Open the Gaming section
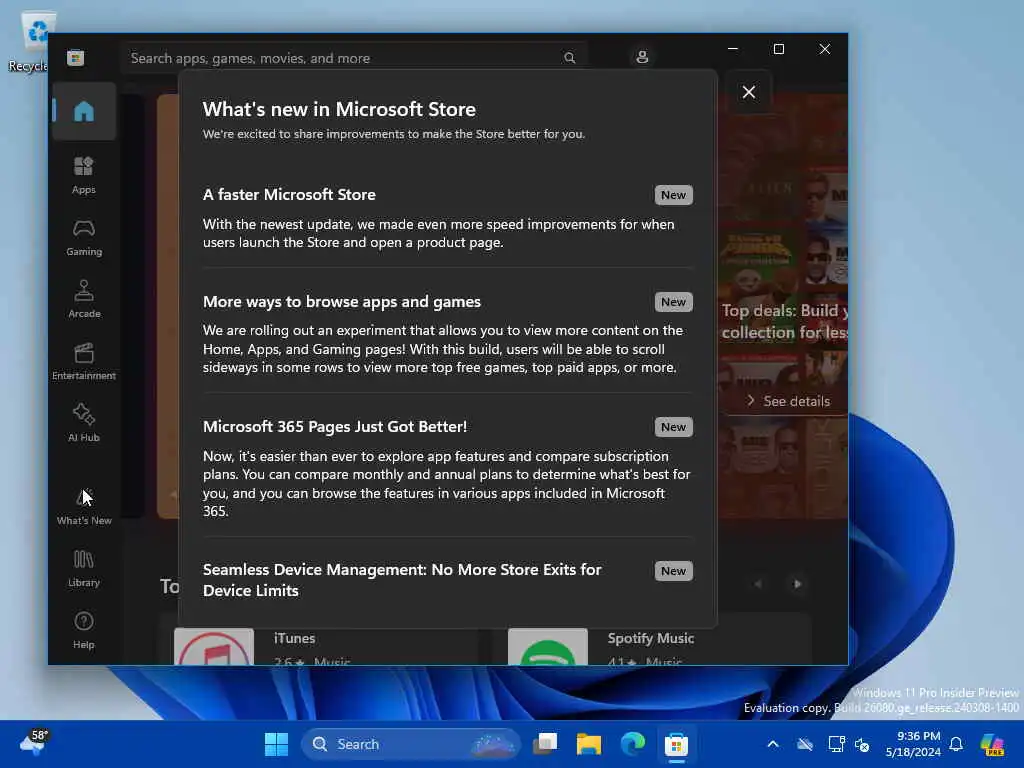The height and width of the screenshot is (768, 1024). click(x=84, y=238)
